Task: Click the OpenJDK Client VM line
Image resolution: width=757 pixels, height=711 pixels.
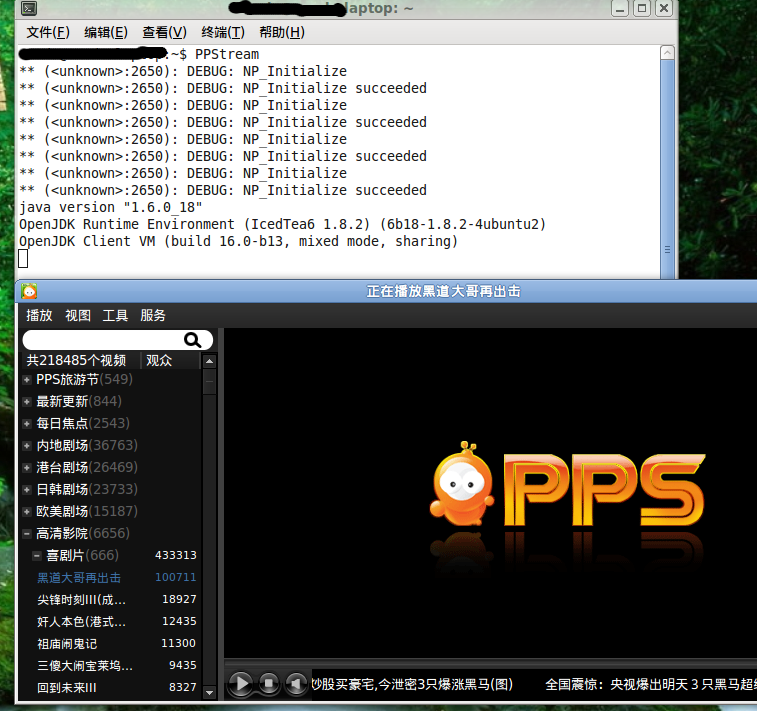Action: tap(238, 241)
